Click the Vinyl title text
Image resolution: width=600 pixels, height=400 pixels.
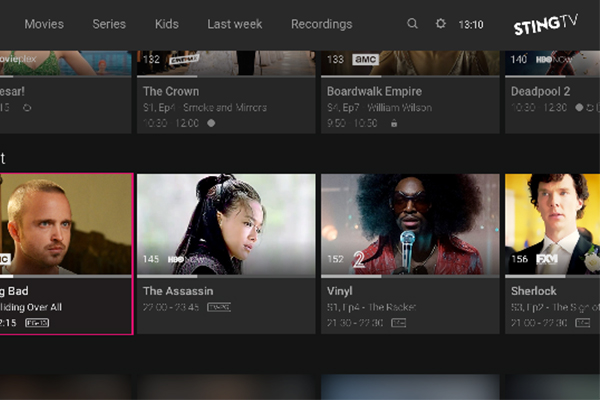point(339,291)
